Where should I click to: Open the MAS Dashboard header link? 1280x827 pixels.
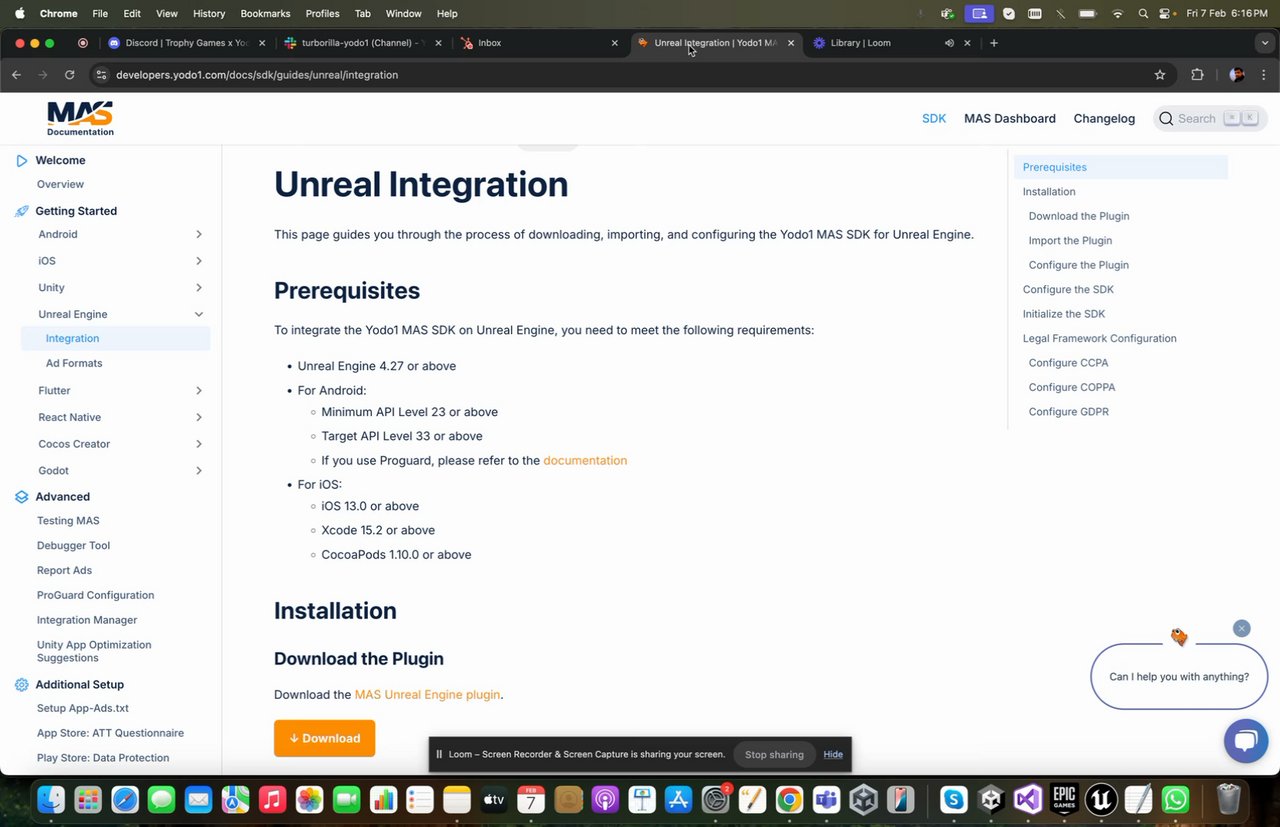[1009, 119]
